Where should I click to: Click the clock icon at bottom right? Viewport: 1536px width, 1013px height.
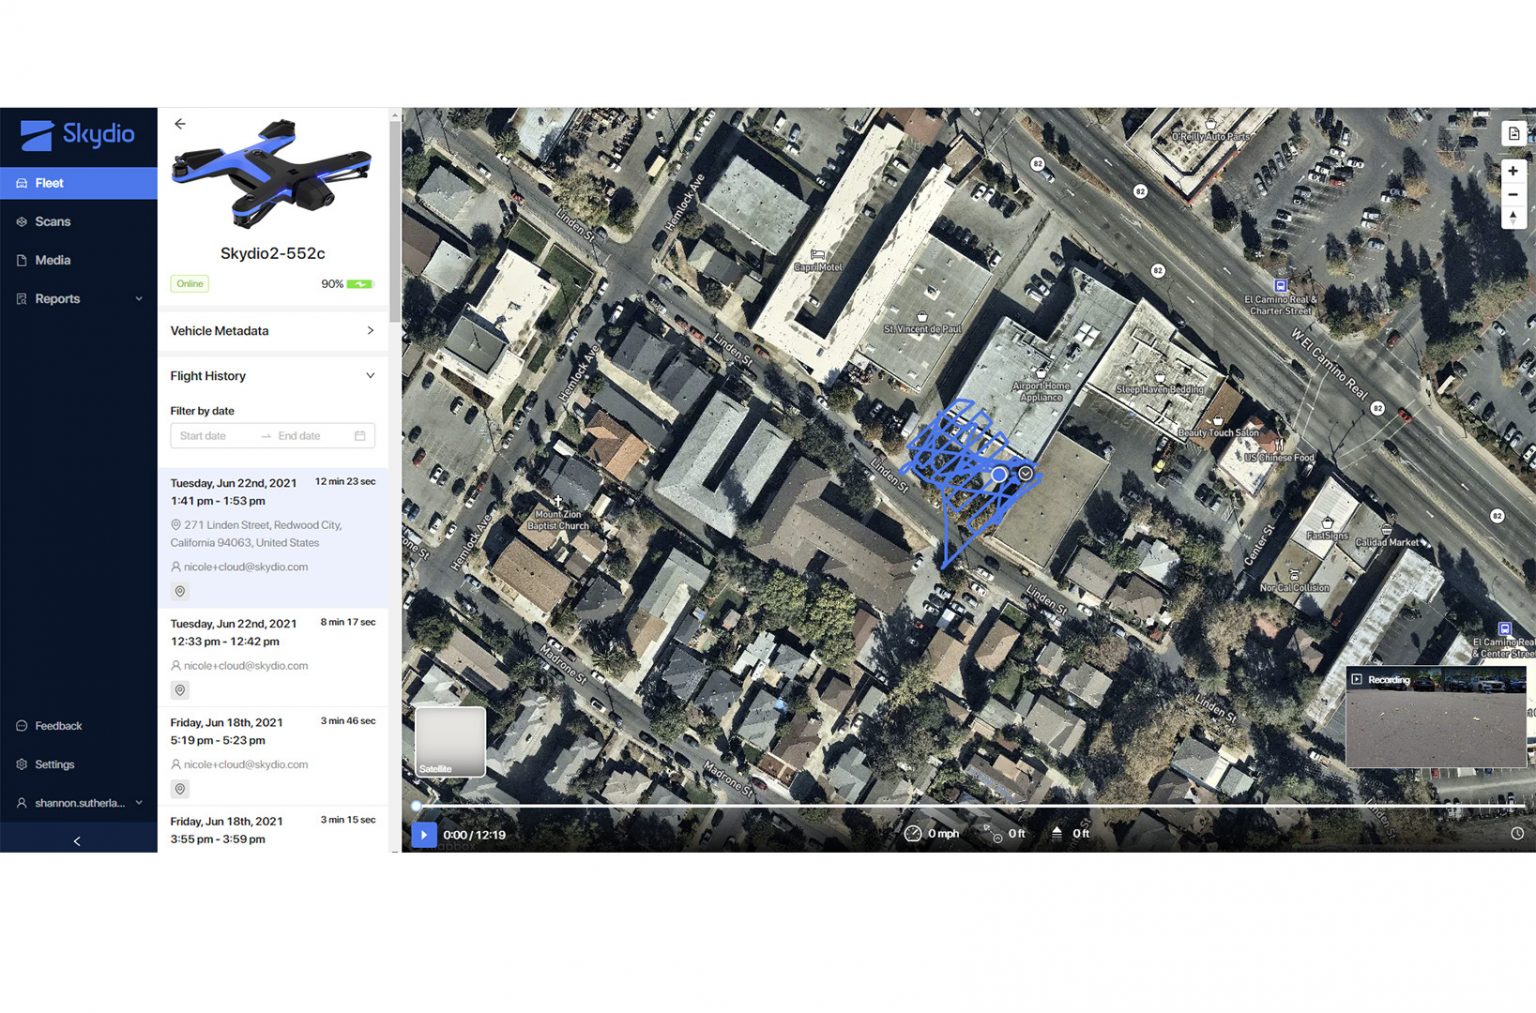[x=1516, y=832]
